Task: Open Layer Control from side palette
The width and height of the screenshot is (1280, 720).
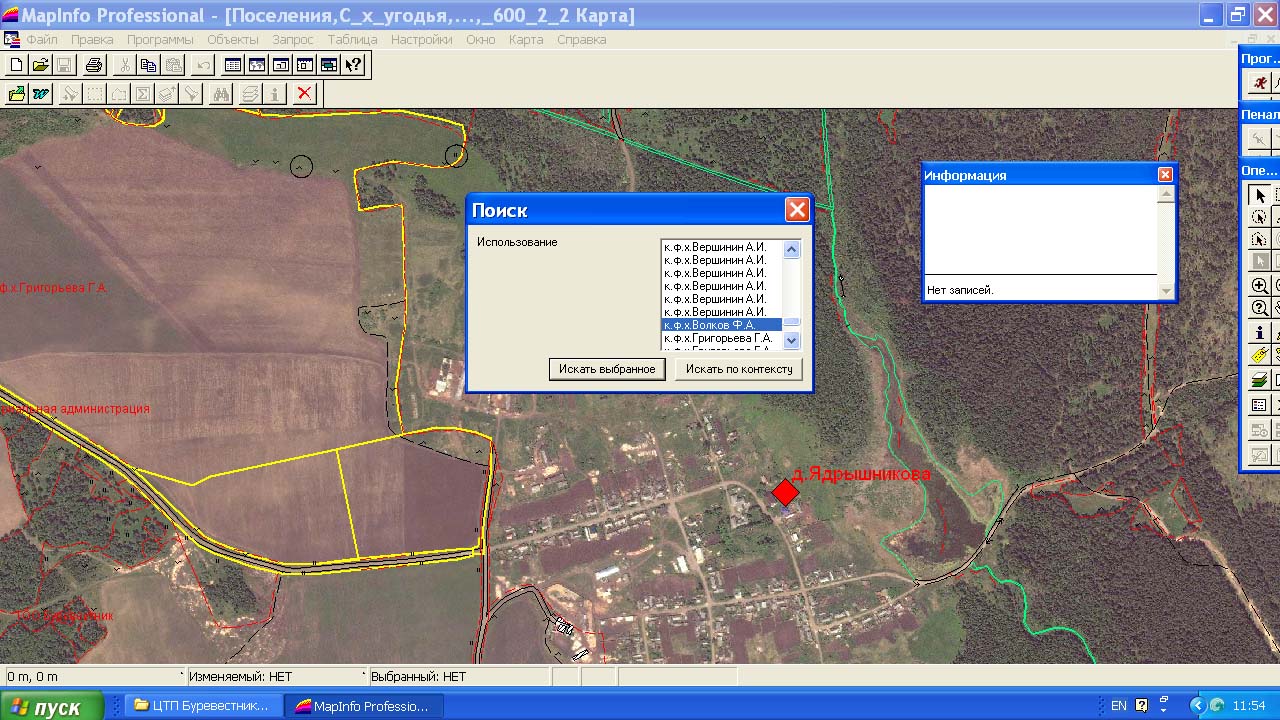Action: (1260, 380)
